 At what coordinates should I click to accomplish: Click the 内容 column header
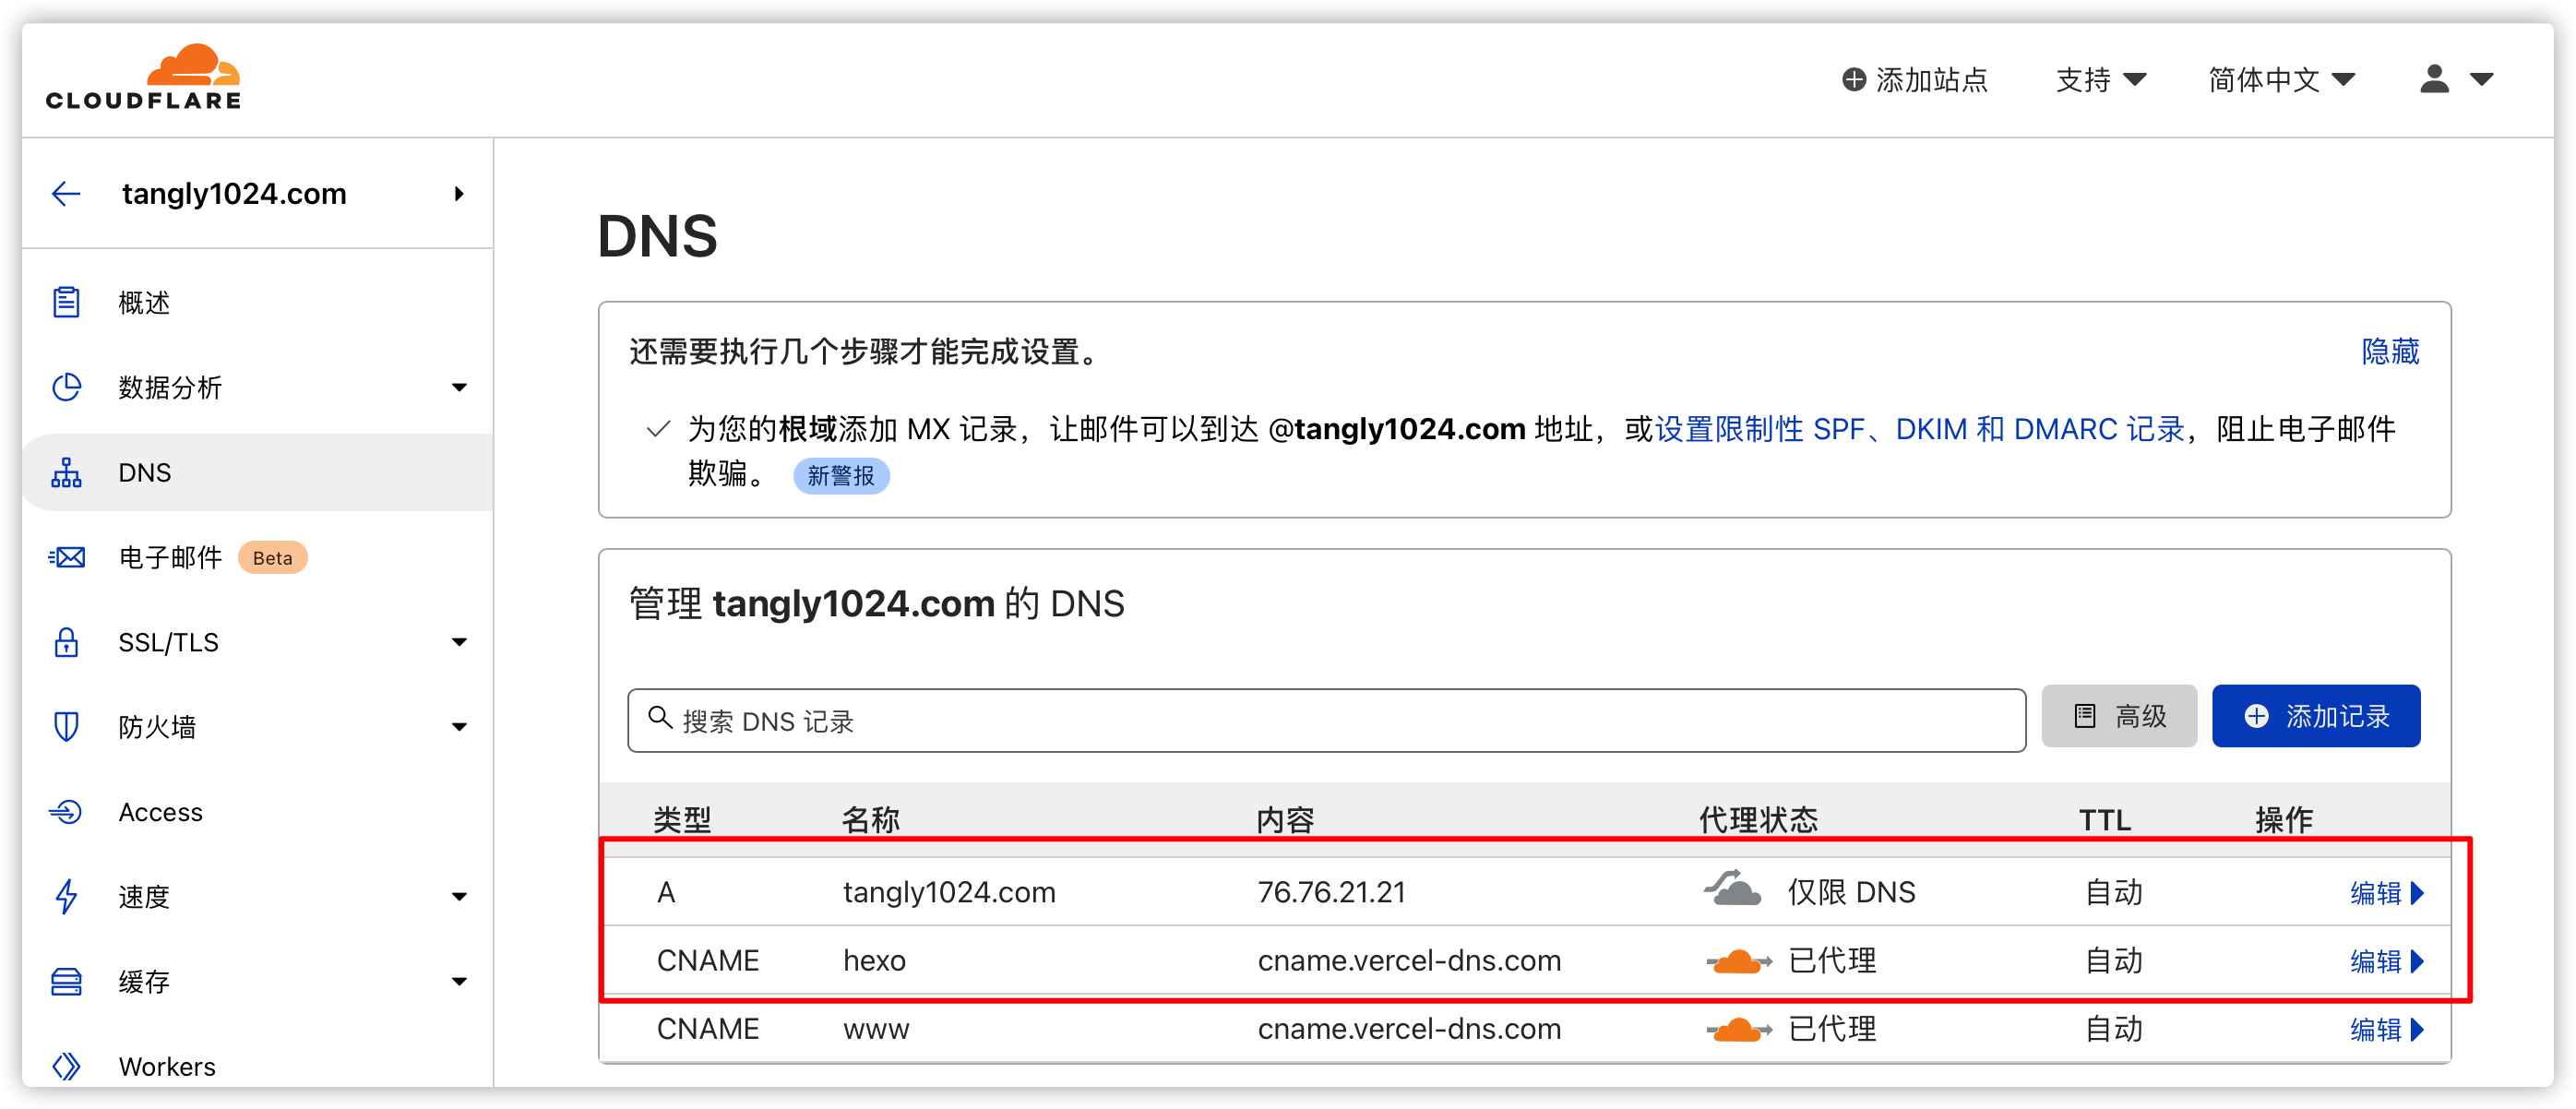point(1286,820)
